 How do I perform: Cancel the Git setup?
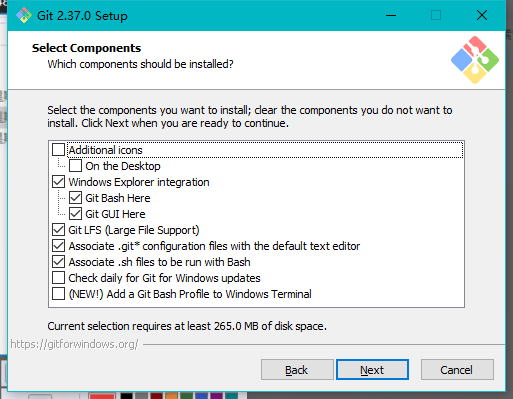click(457, 370)
